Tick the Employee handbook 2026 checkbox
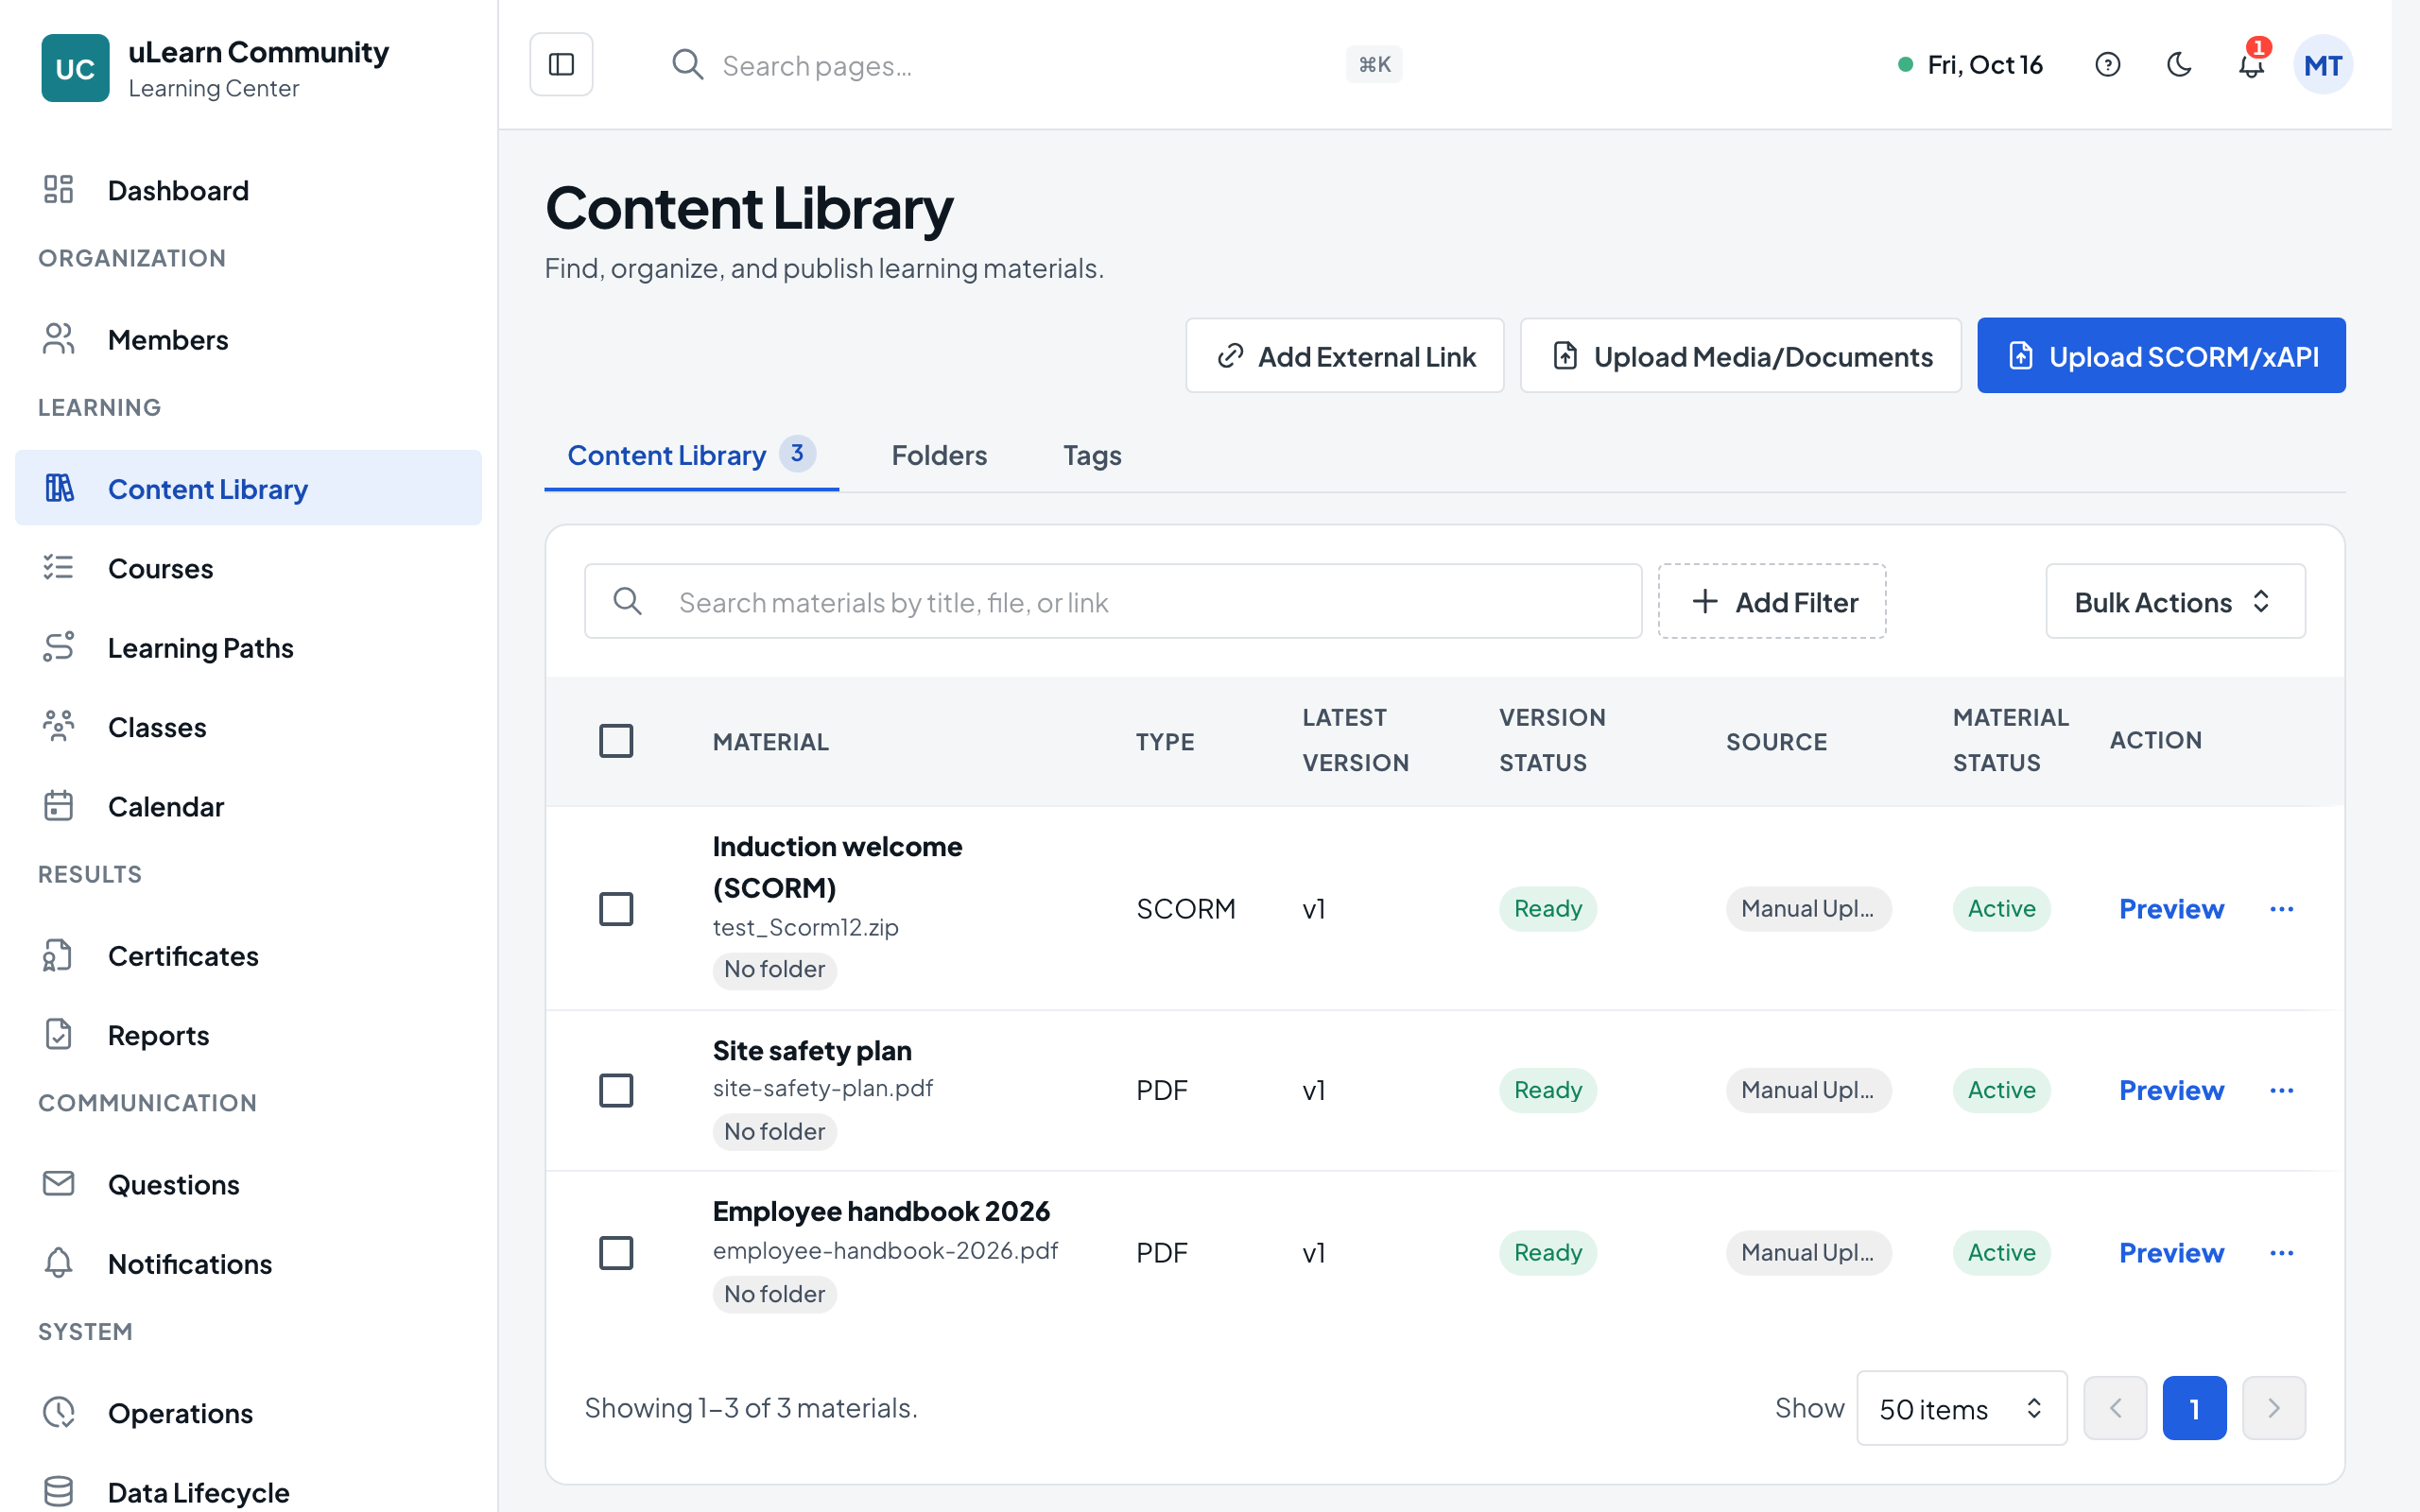2420x1512 pixels. coord(616,1253)
